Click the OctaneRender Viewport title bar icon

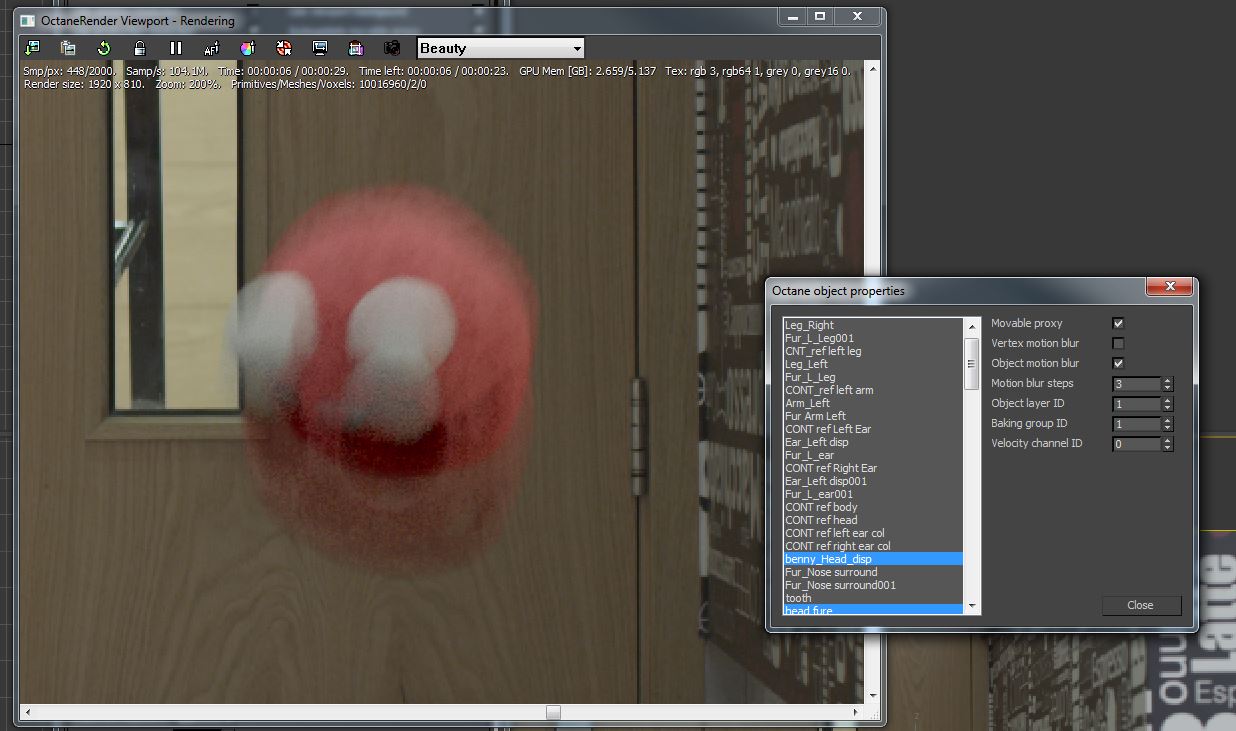[x=27, y=19]
